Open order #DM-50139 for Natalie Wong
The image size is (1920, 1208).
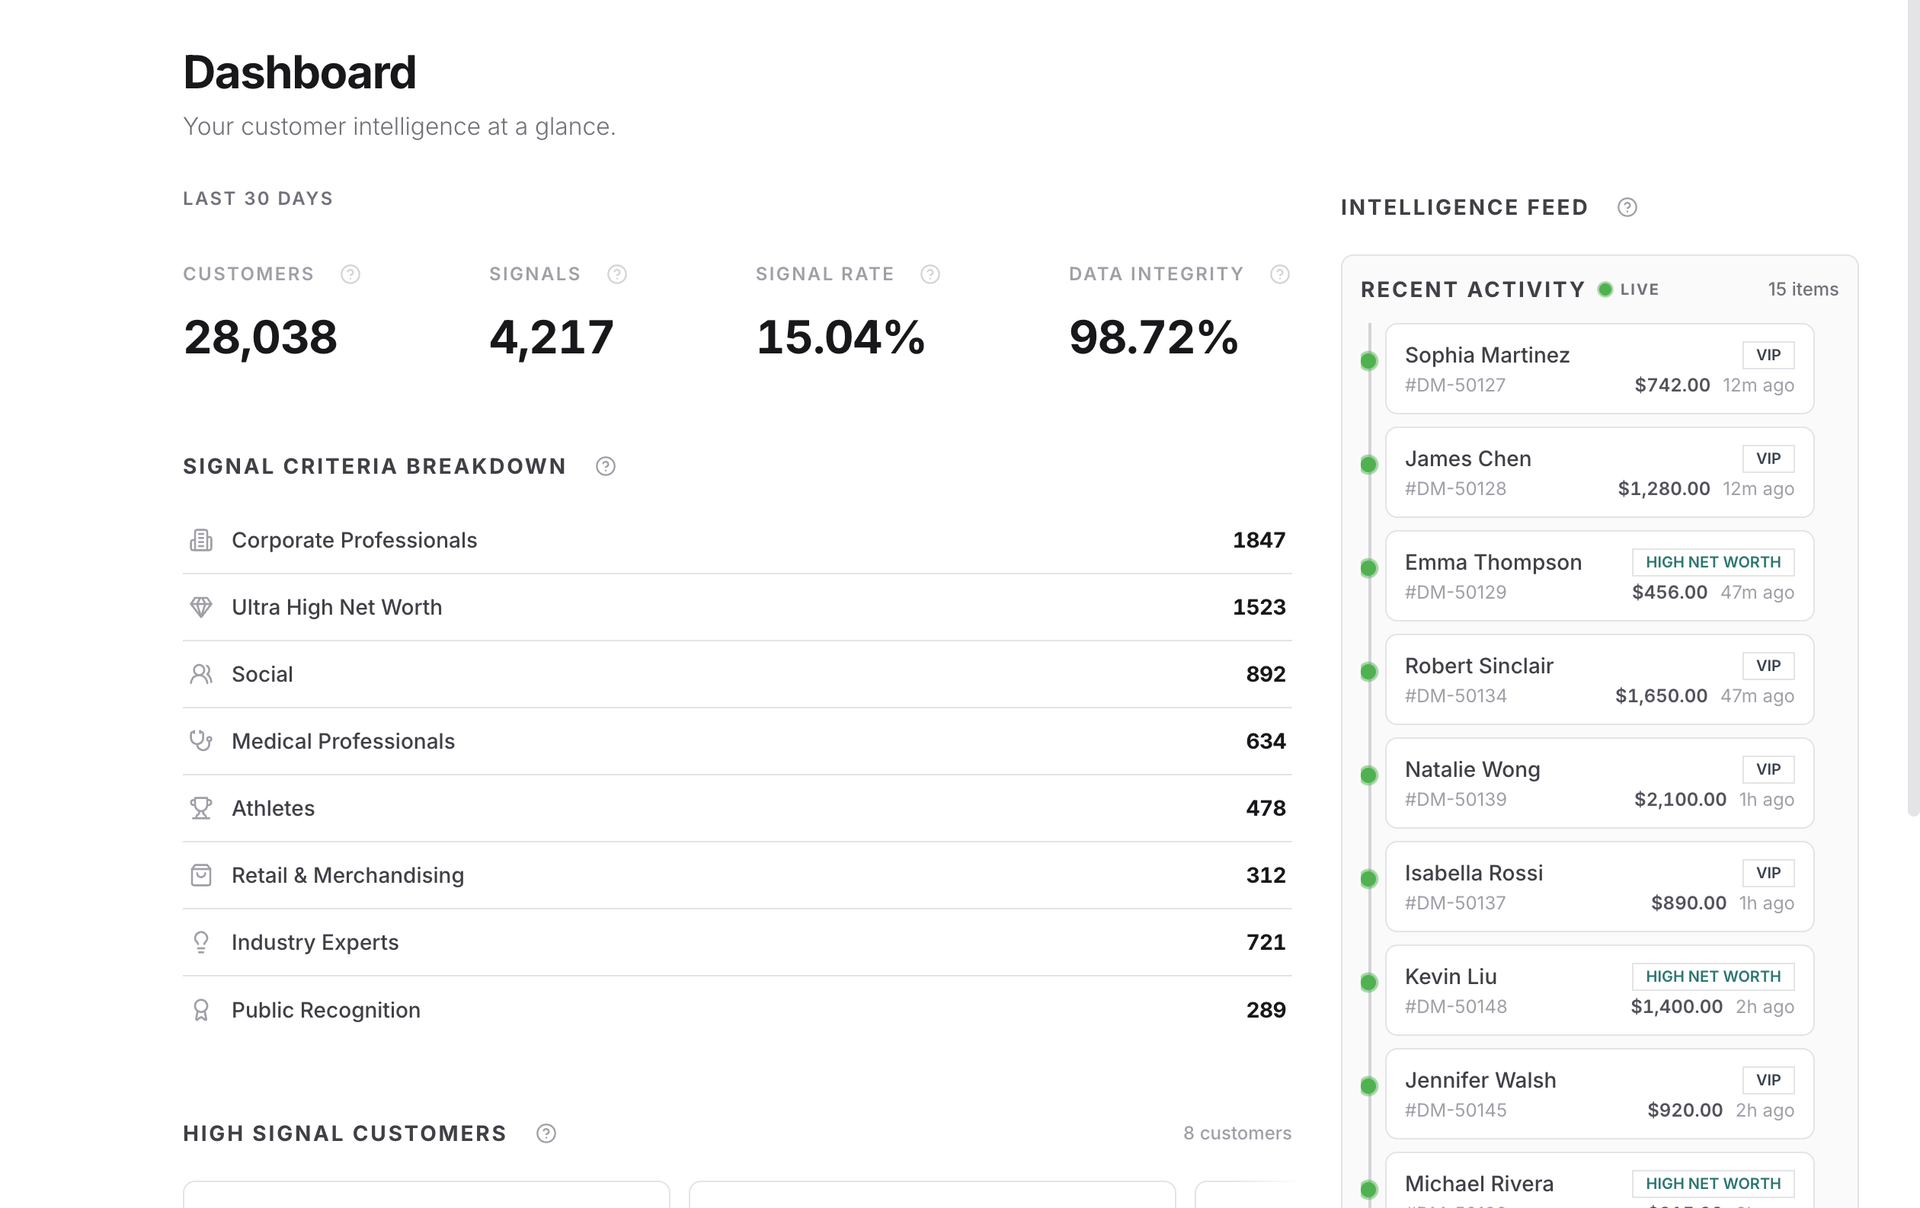tap(1455, 799)
